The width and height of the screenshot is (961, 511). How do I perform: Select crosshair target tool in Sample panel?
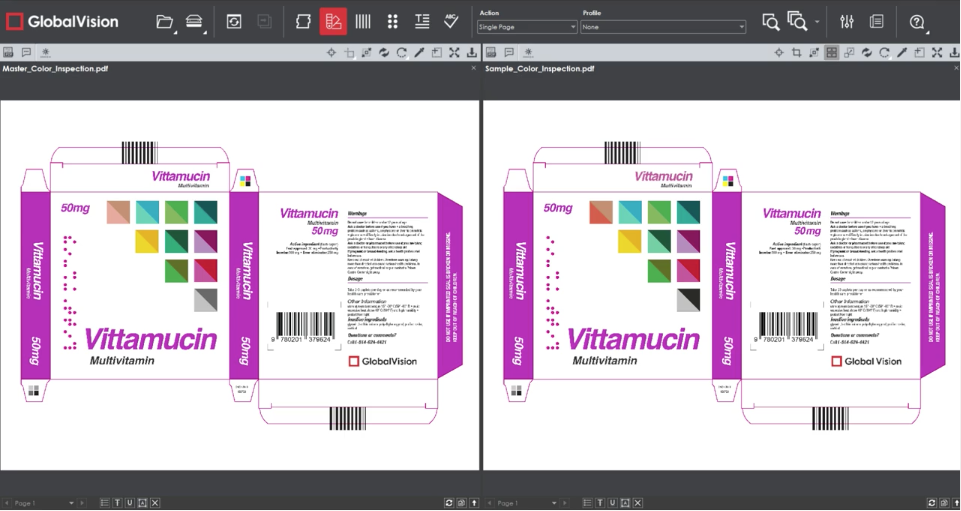click(779, 53)
